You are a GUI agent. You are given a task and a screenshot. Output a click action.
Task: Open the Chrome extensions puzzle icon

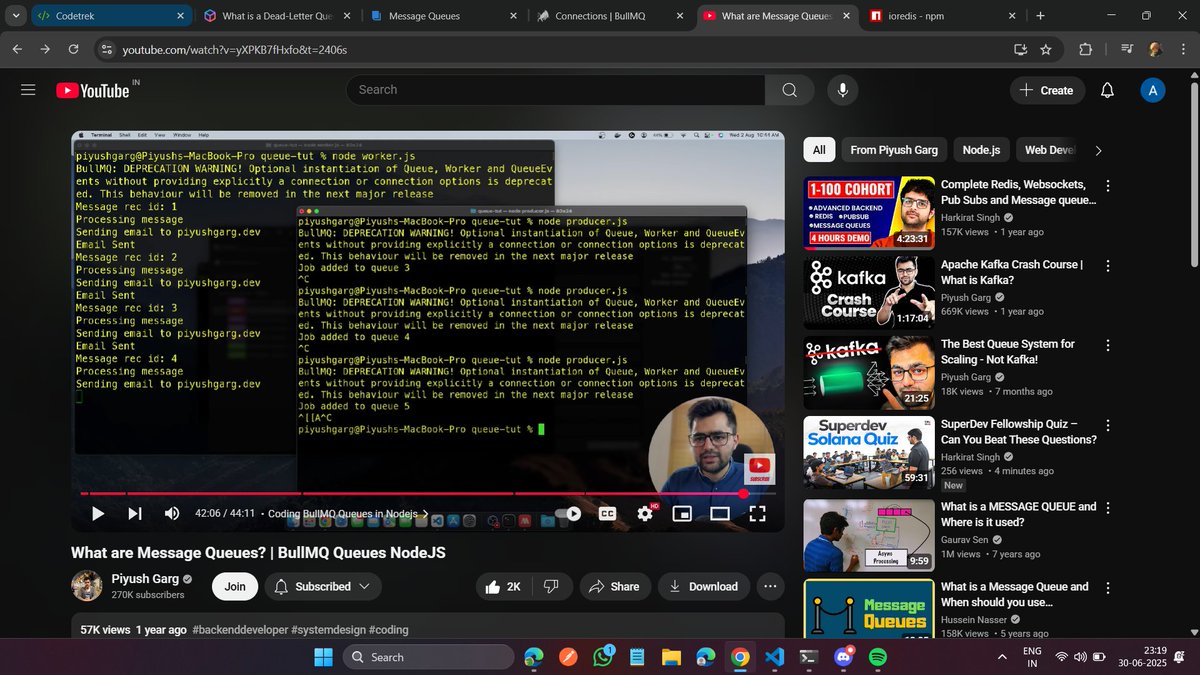coord(1086,49)
